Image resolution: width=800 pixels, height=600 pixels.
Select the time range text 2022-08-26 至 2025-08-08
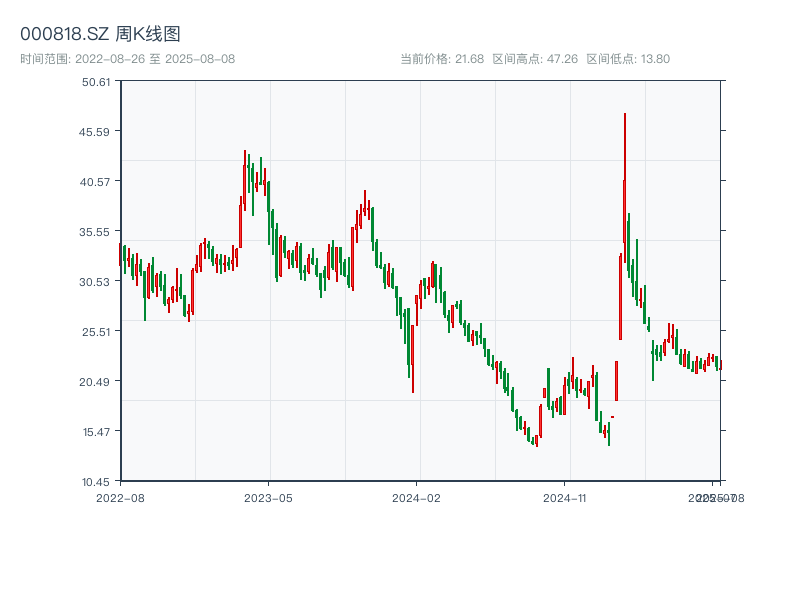point(155,59)
